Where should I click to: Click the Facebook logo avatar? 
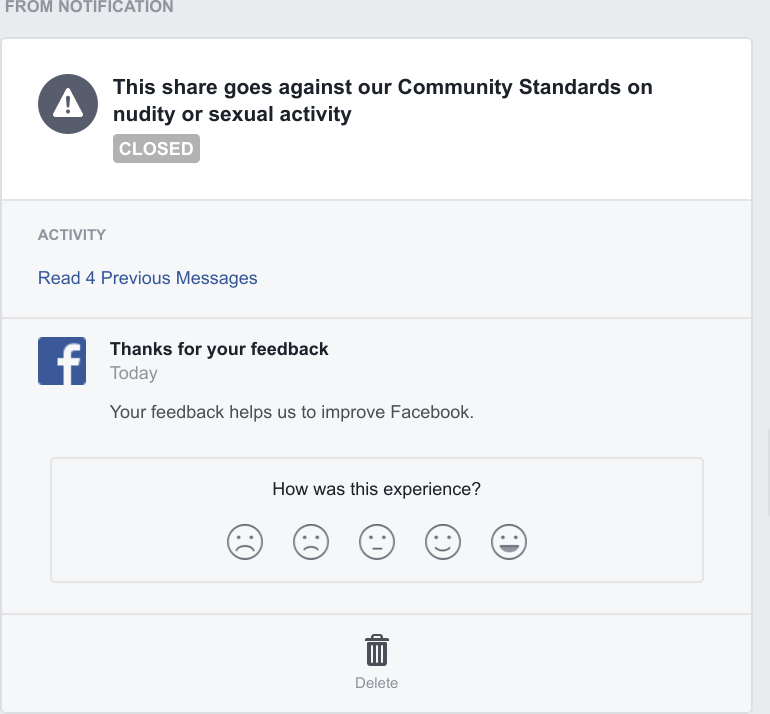point(62,361)
